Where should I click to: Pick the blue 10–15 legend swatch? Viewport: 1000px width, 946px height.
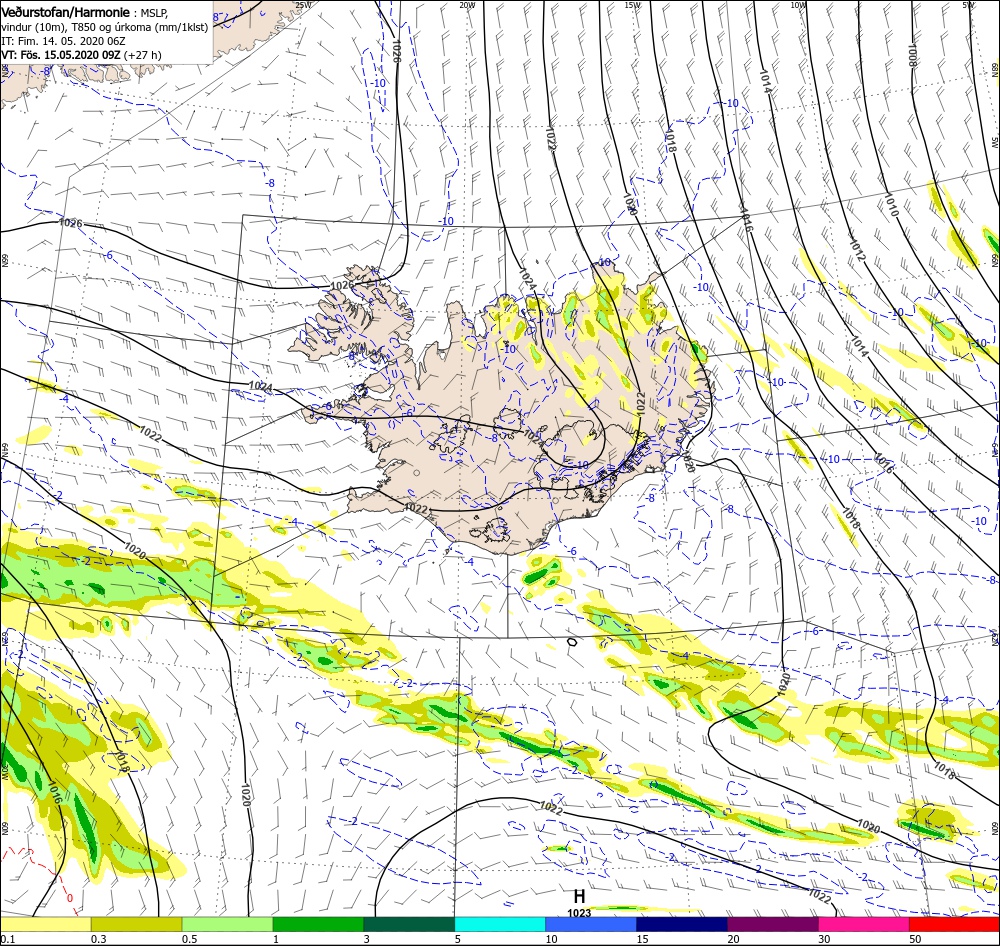tap(591, 924)
